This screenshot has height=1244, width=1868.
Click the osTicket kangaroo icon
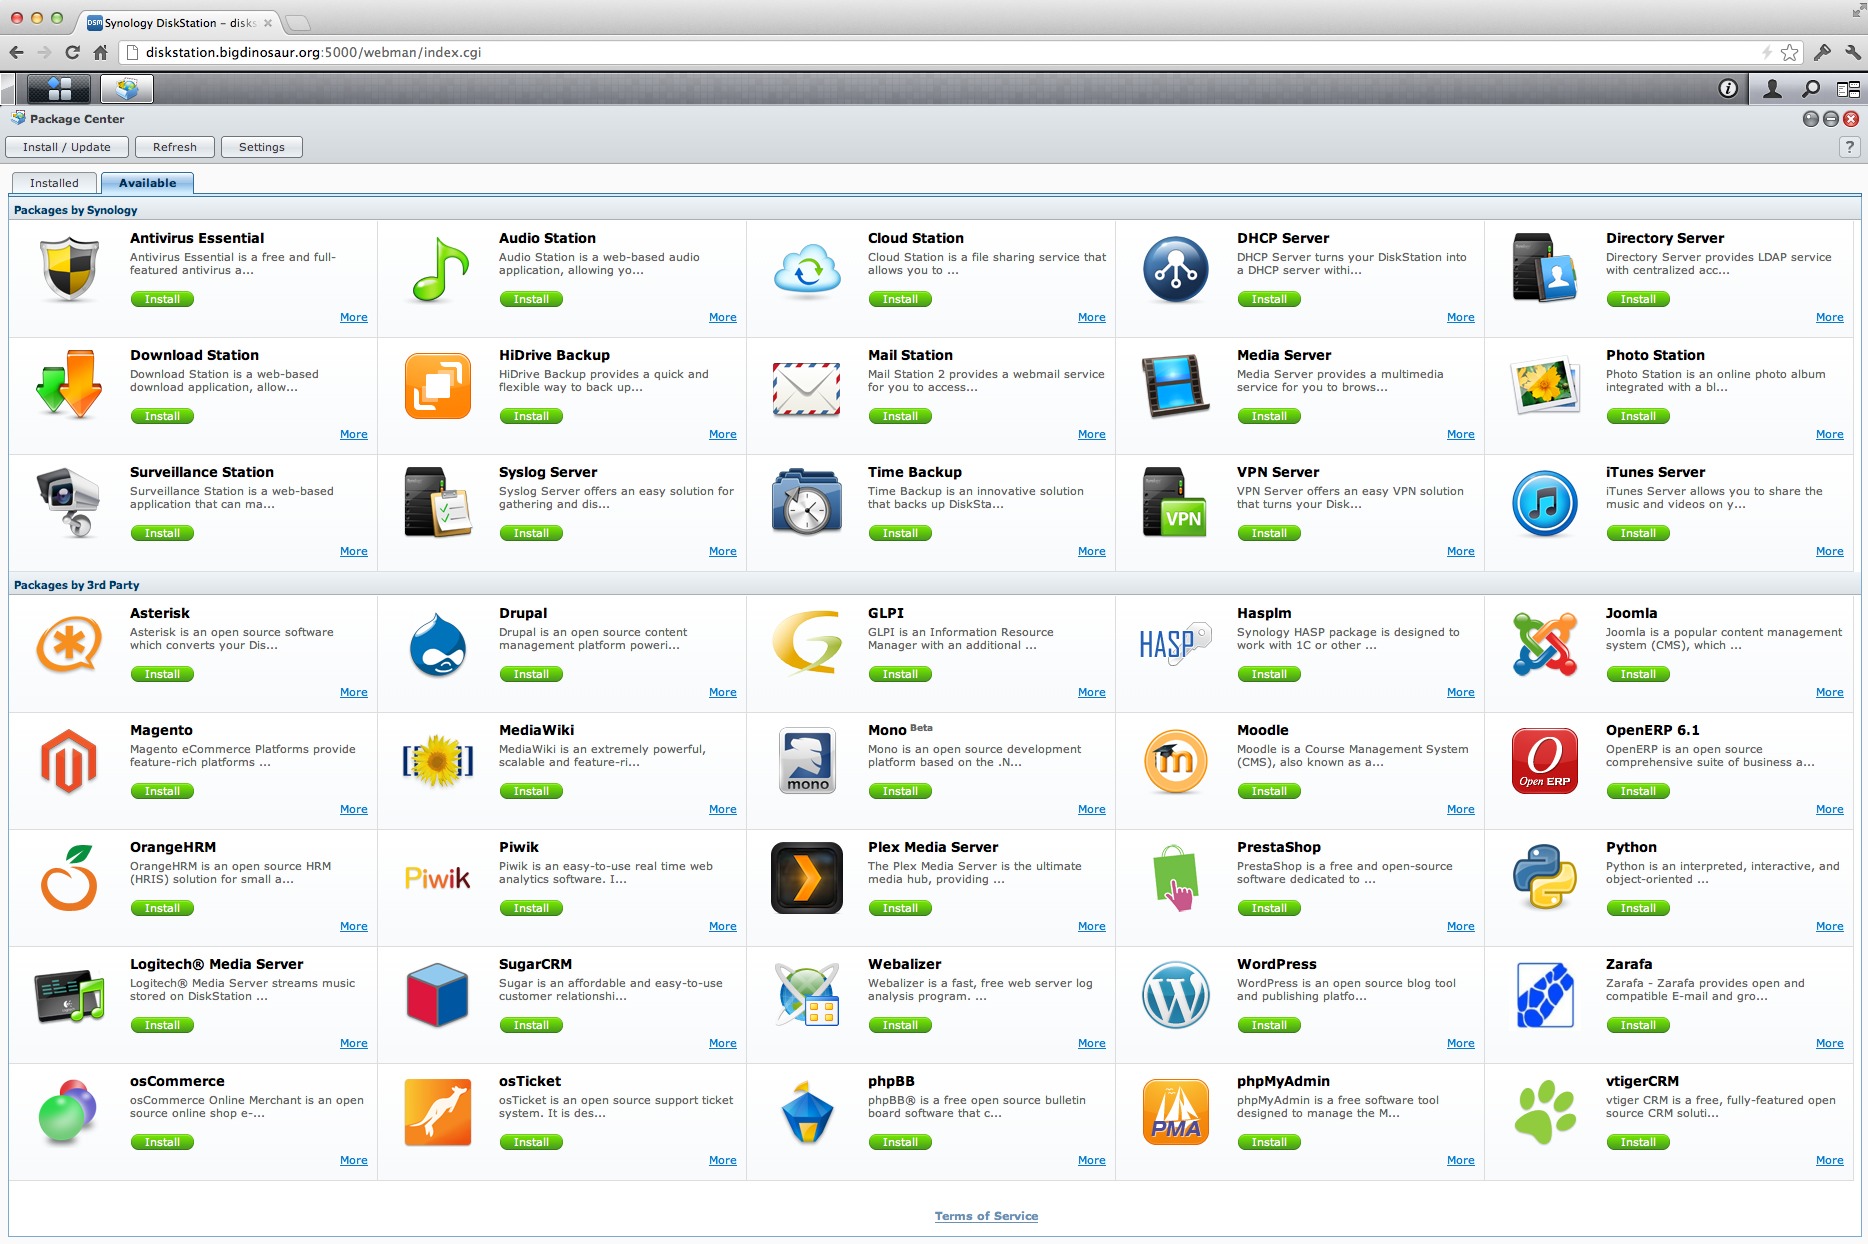(x=438, y=1112)
